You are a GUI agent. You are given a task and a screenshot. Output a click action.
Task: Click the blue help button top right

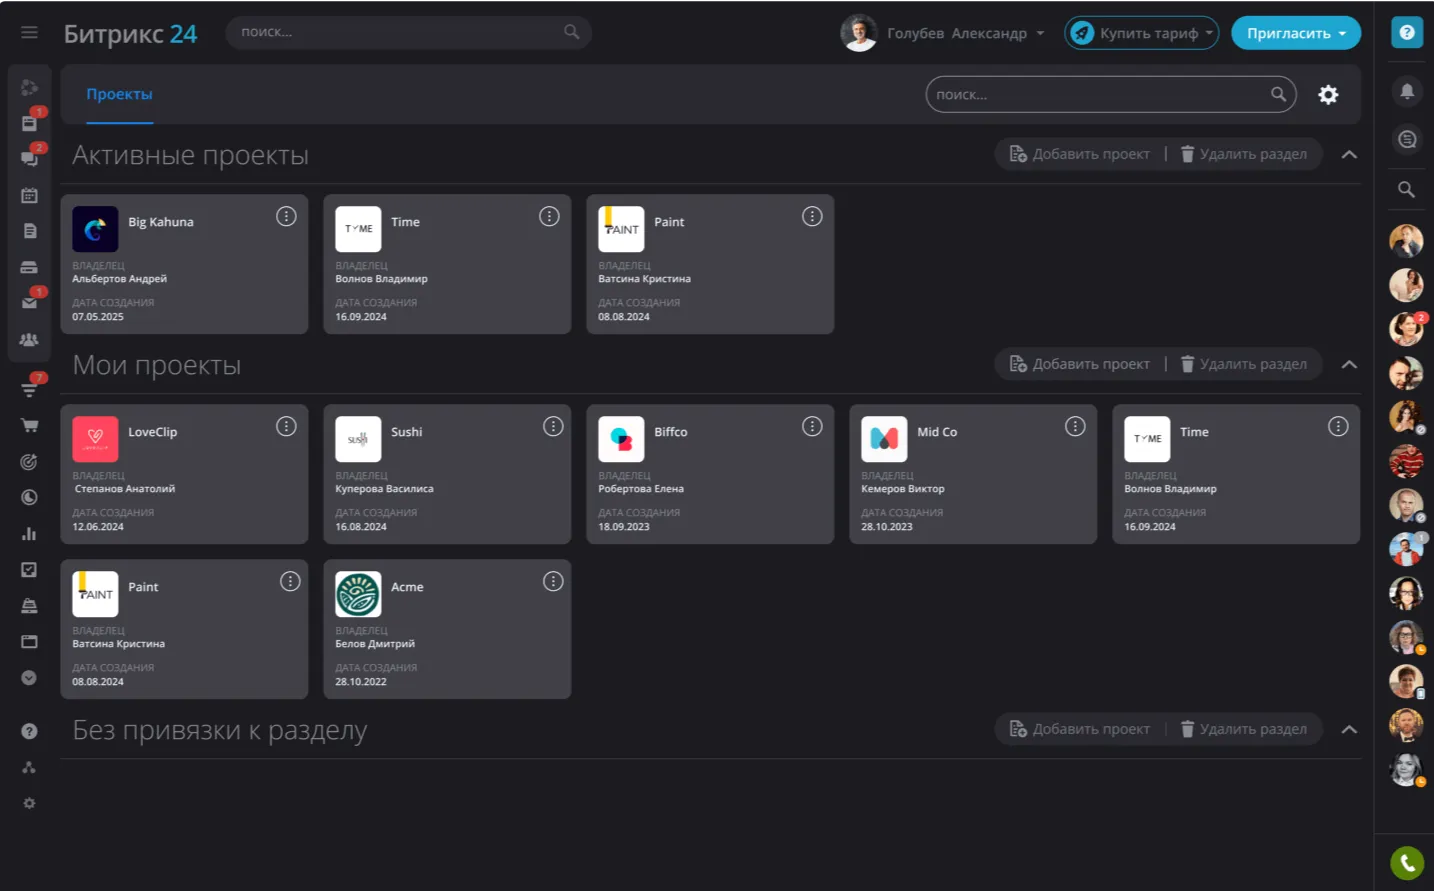coord(1407,33)
